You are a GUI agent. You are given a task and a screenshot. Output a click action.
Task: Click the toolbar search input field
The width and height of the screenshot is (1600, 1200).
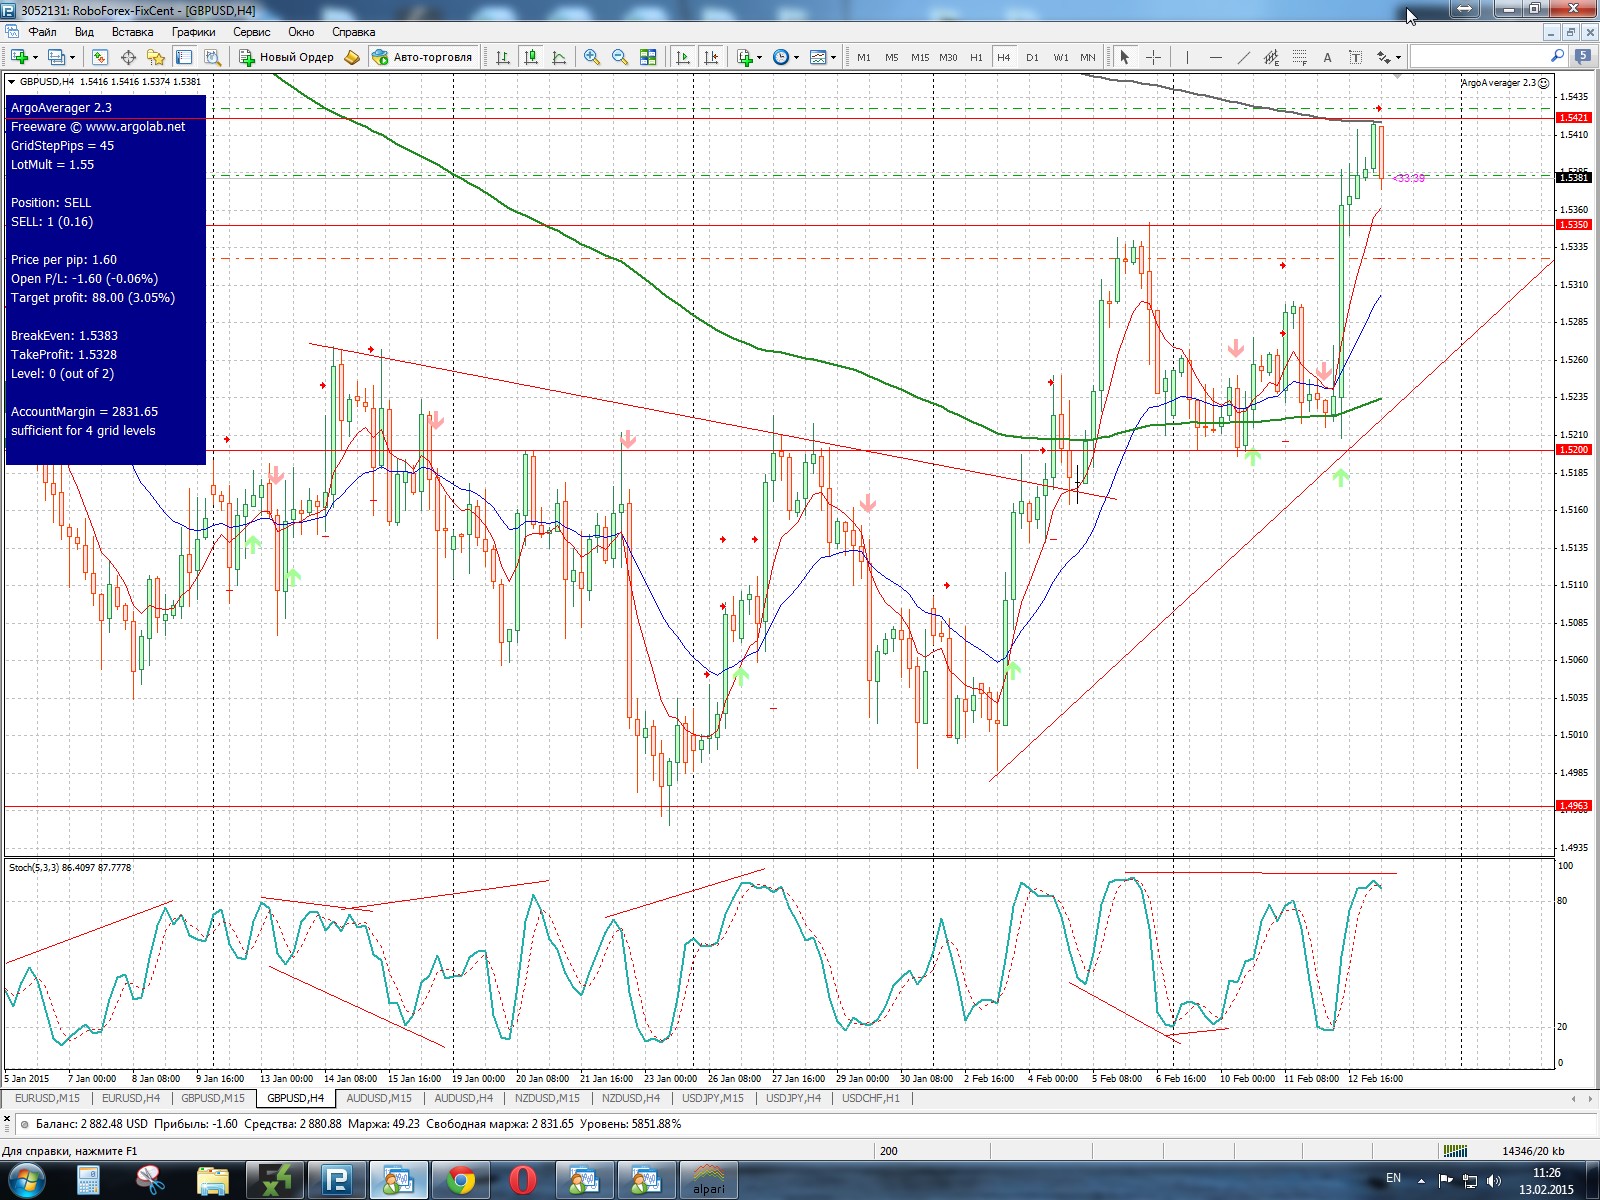click(1487, 57)
